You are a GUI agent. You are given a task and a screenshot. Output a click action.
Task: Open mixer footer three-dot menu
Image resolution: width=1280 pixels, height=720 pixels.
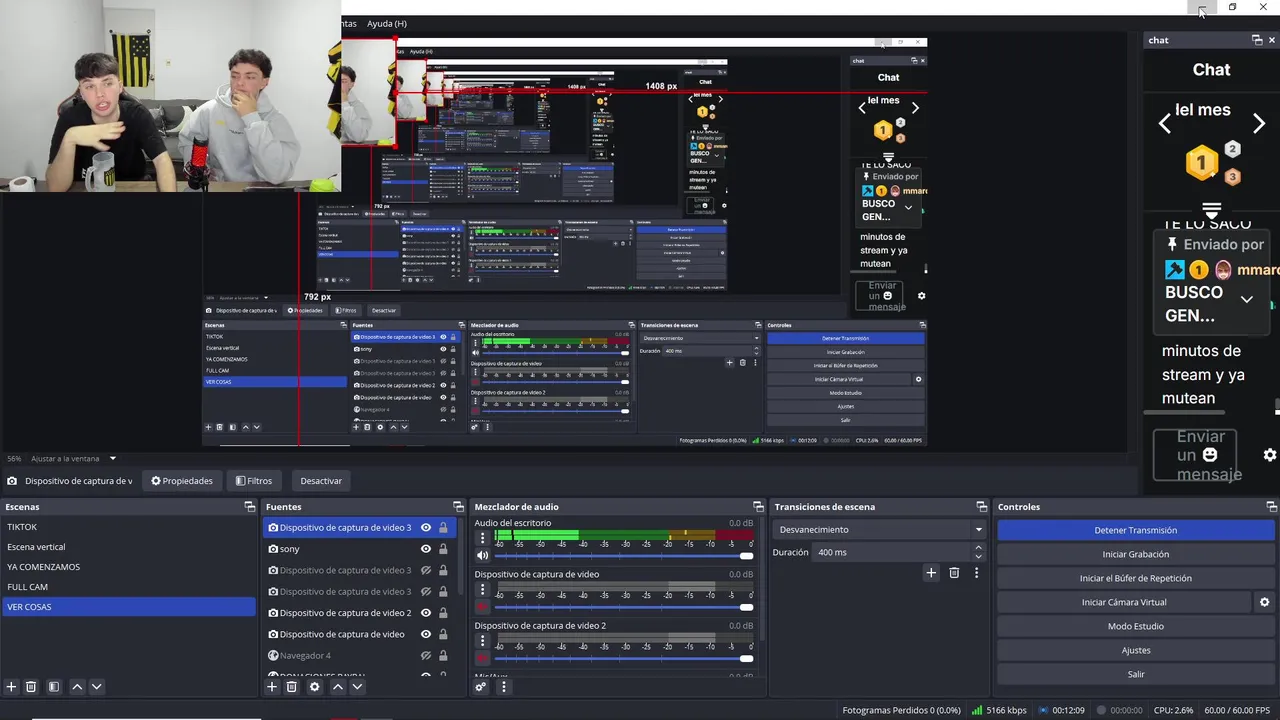[x=504, y=686]
